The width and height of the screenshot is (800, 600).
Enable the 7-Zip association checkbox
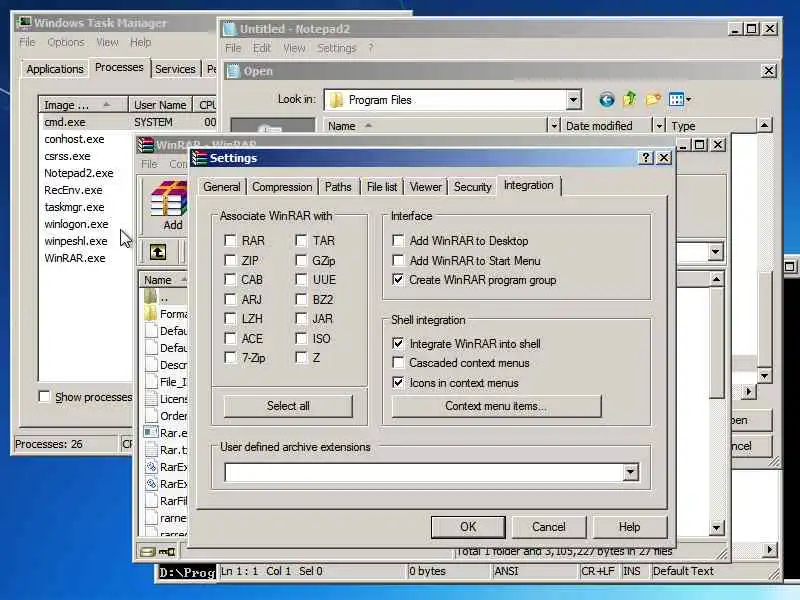tap(230, 358)
